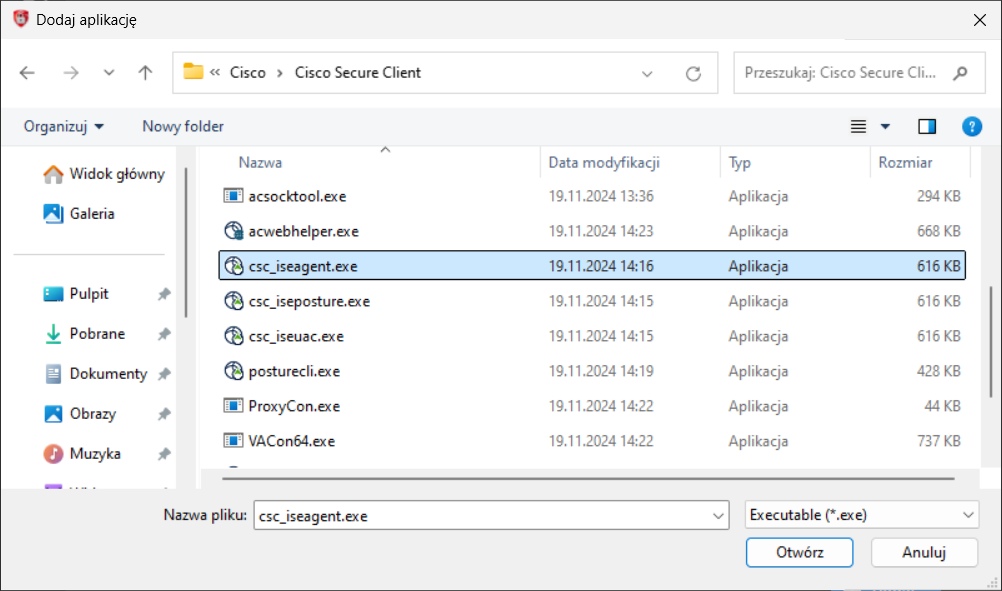Expand the address bar path history dropdown
The height and width of the screenshot is (591, 1002).
pyautogui.click(x=647, y=73)
